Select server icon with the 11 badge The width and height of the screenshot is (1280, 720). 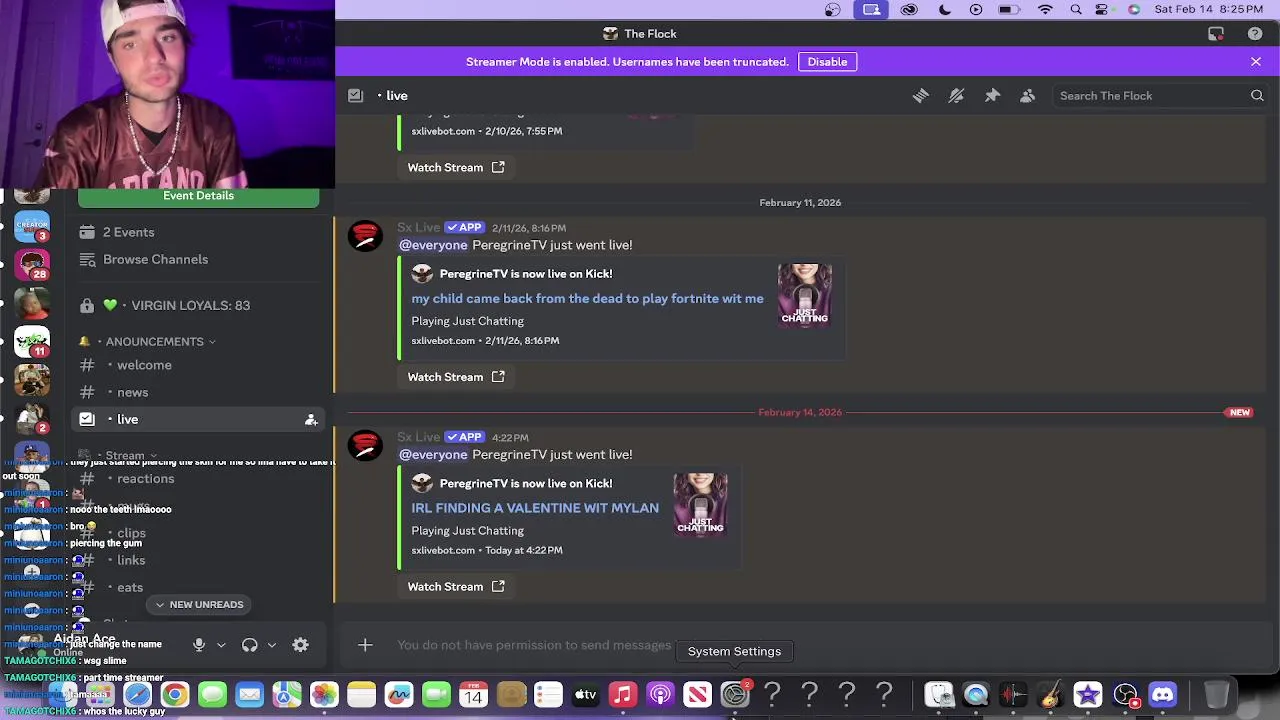[x=32, y=341]
